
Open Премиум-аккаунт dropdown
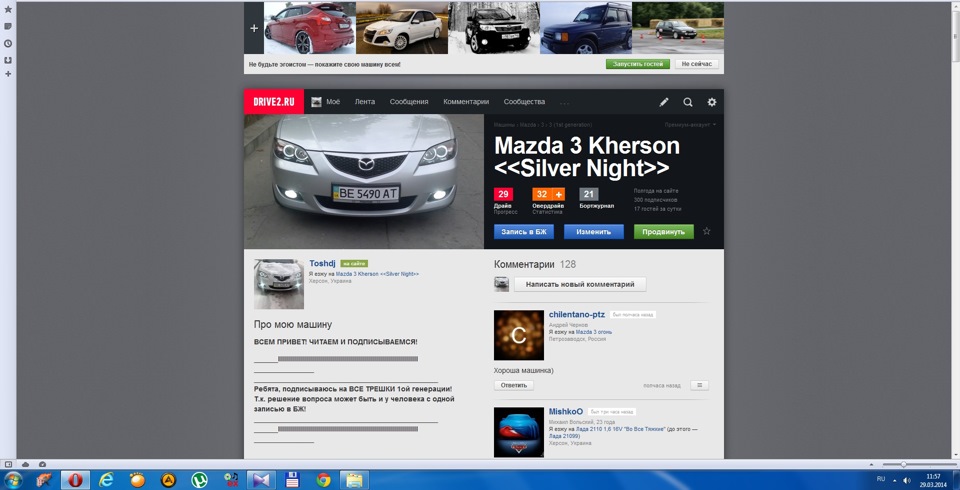690,125
